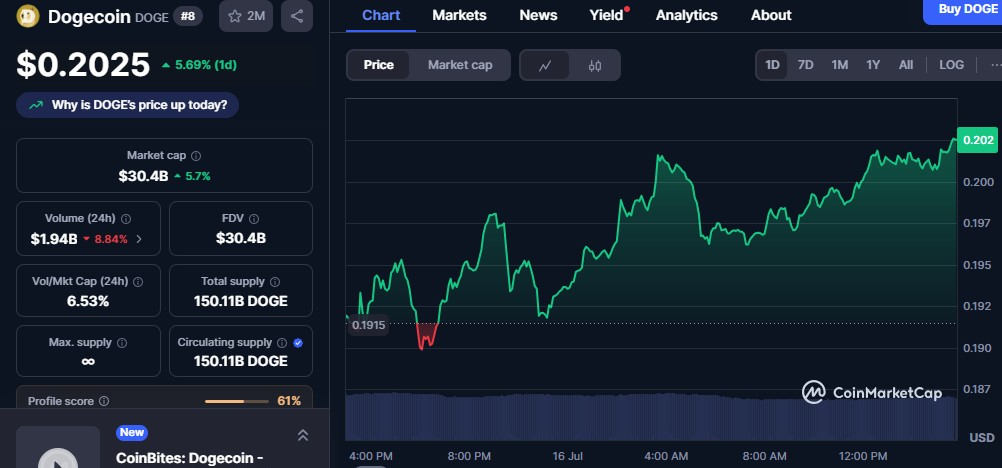The width and height of the screenshot is (1002, 468).
Task: Show info tooltip for FDV
Action: (x=254, y=219)
